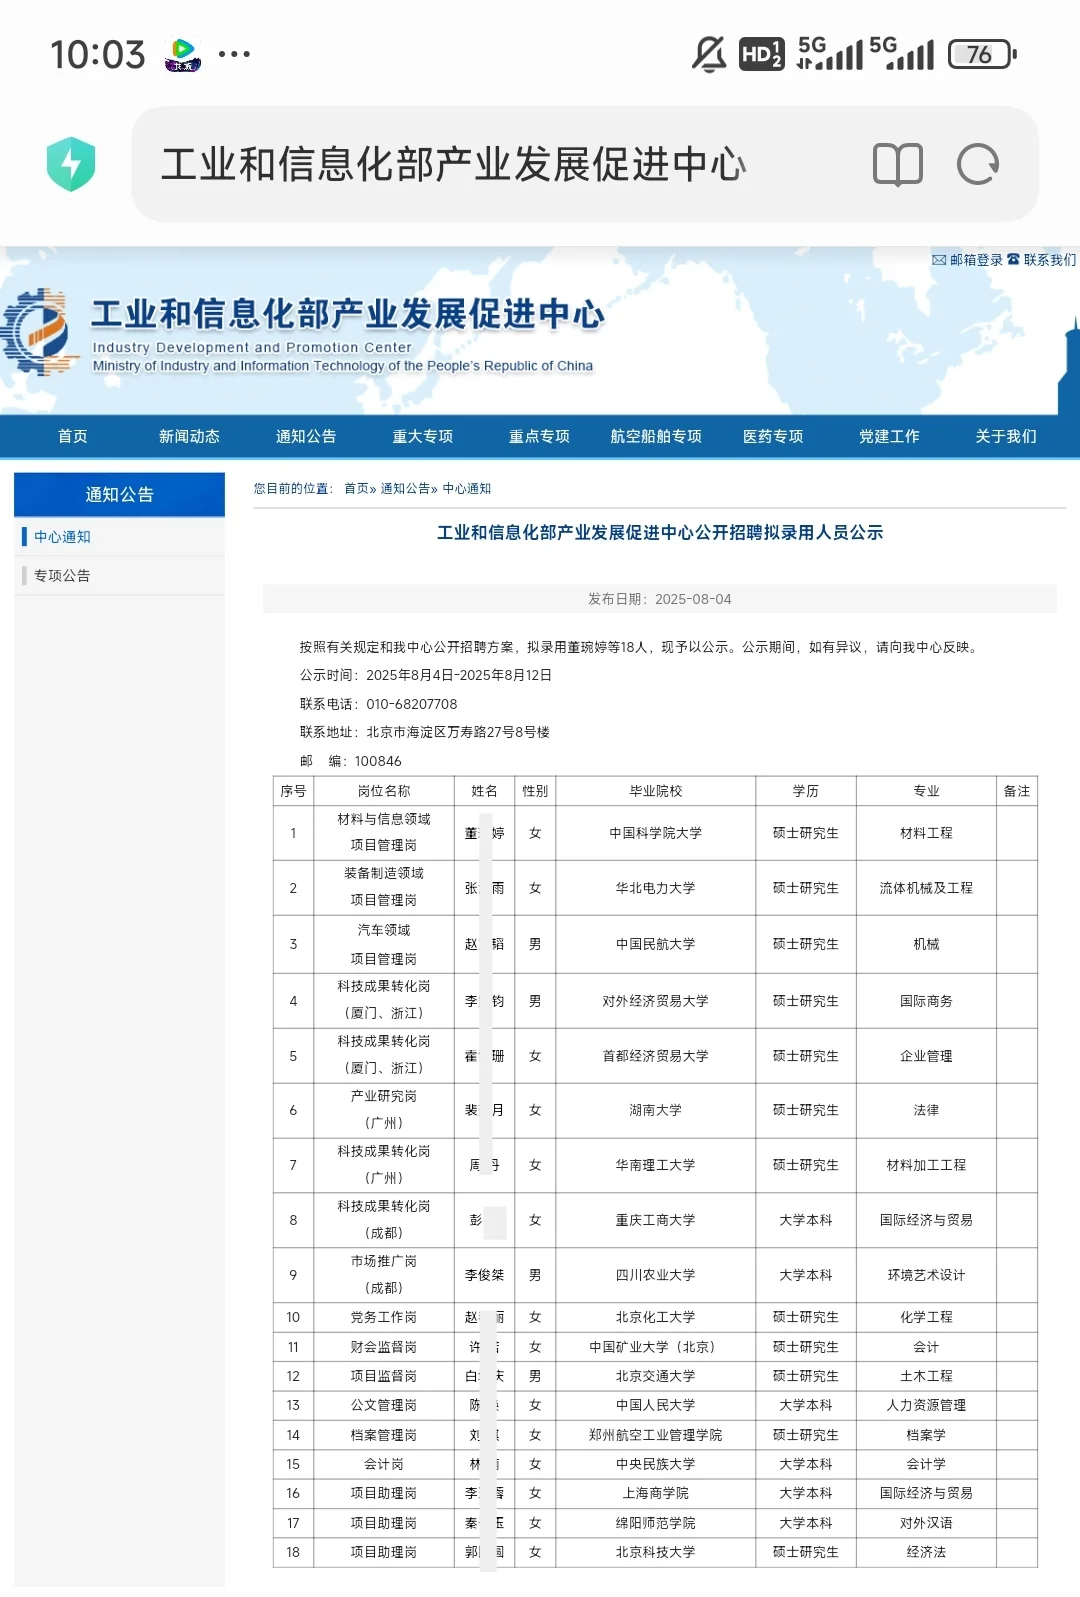Viewport: 1080px width, 1597px height.
Task: Click the publish date 2025-08-04
Action: click(693, 599)
